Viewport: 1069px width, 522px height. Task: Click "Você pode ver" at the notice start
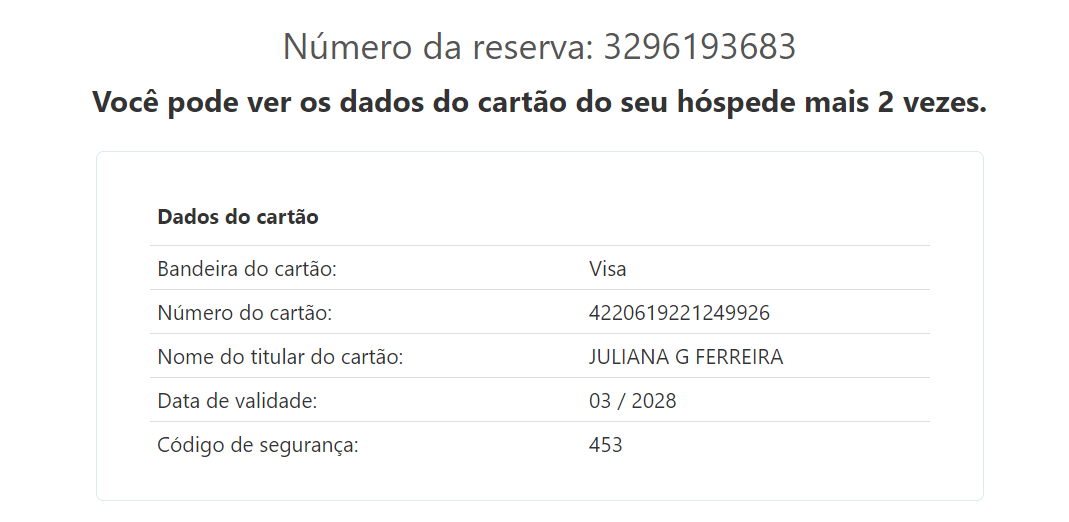point(174,102)
